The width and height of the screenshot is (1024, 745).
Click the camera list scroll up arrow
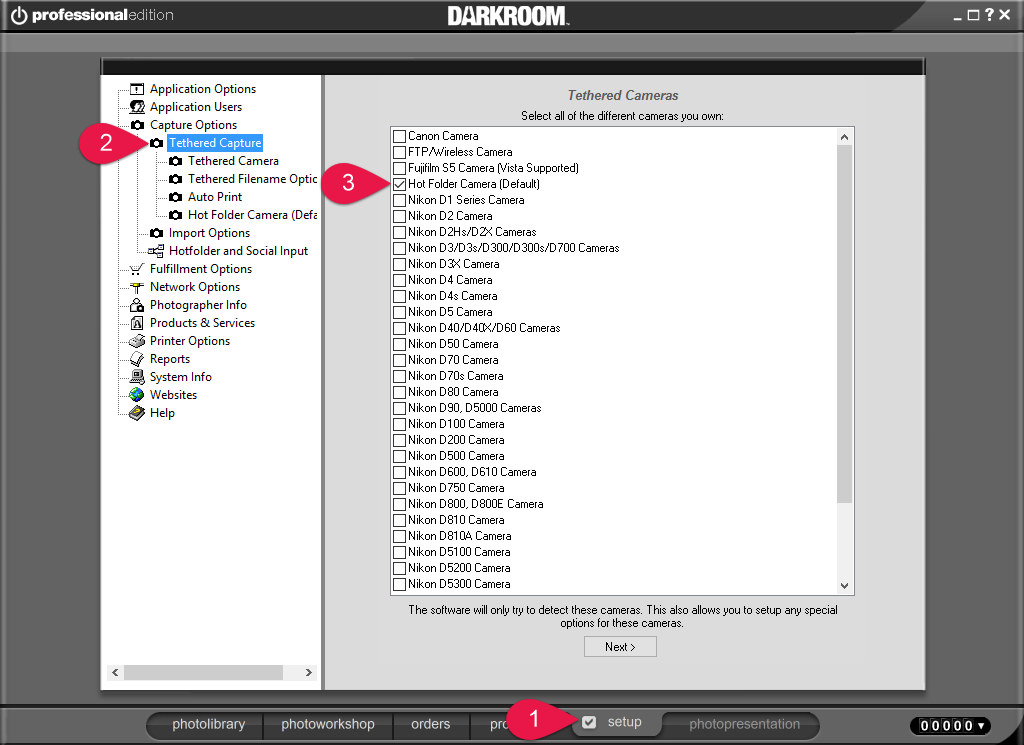pyautogui.click(x=844, y=136)
